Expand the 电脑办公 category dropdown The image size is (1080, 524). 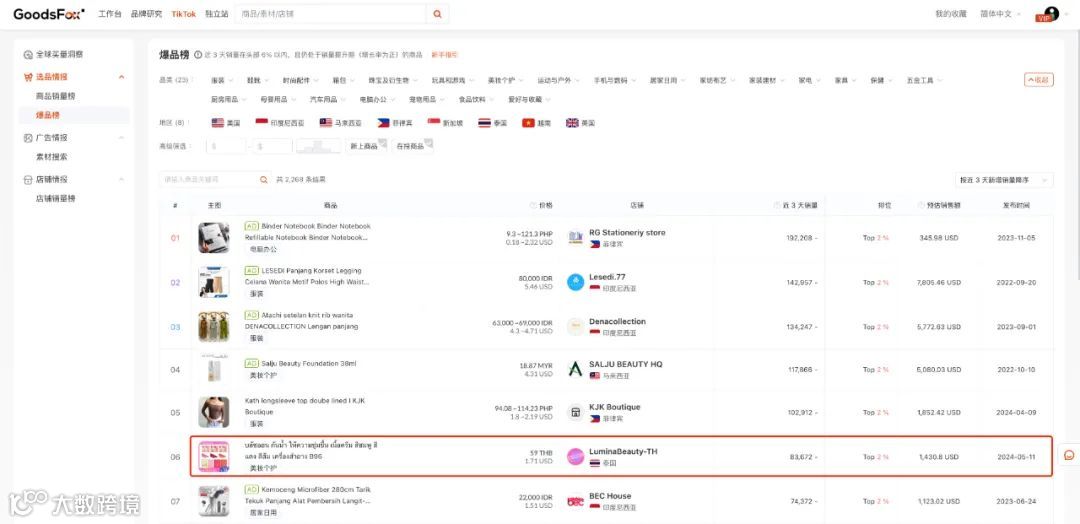pyautogui.click(x=378, y=99)
